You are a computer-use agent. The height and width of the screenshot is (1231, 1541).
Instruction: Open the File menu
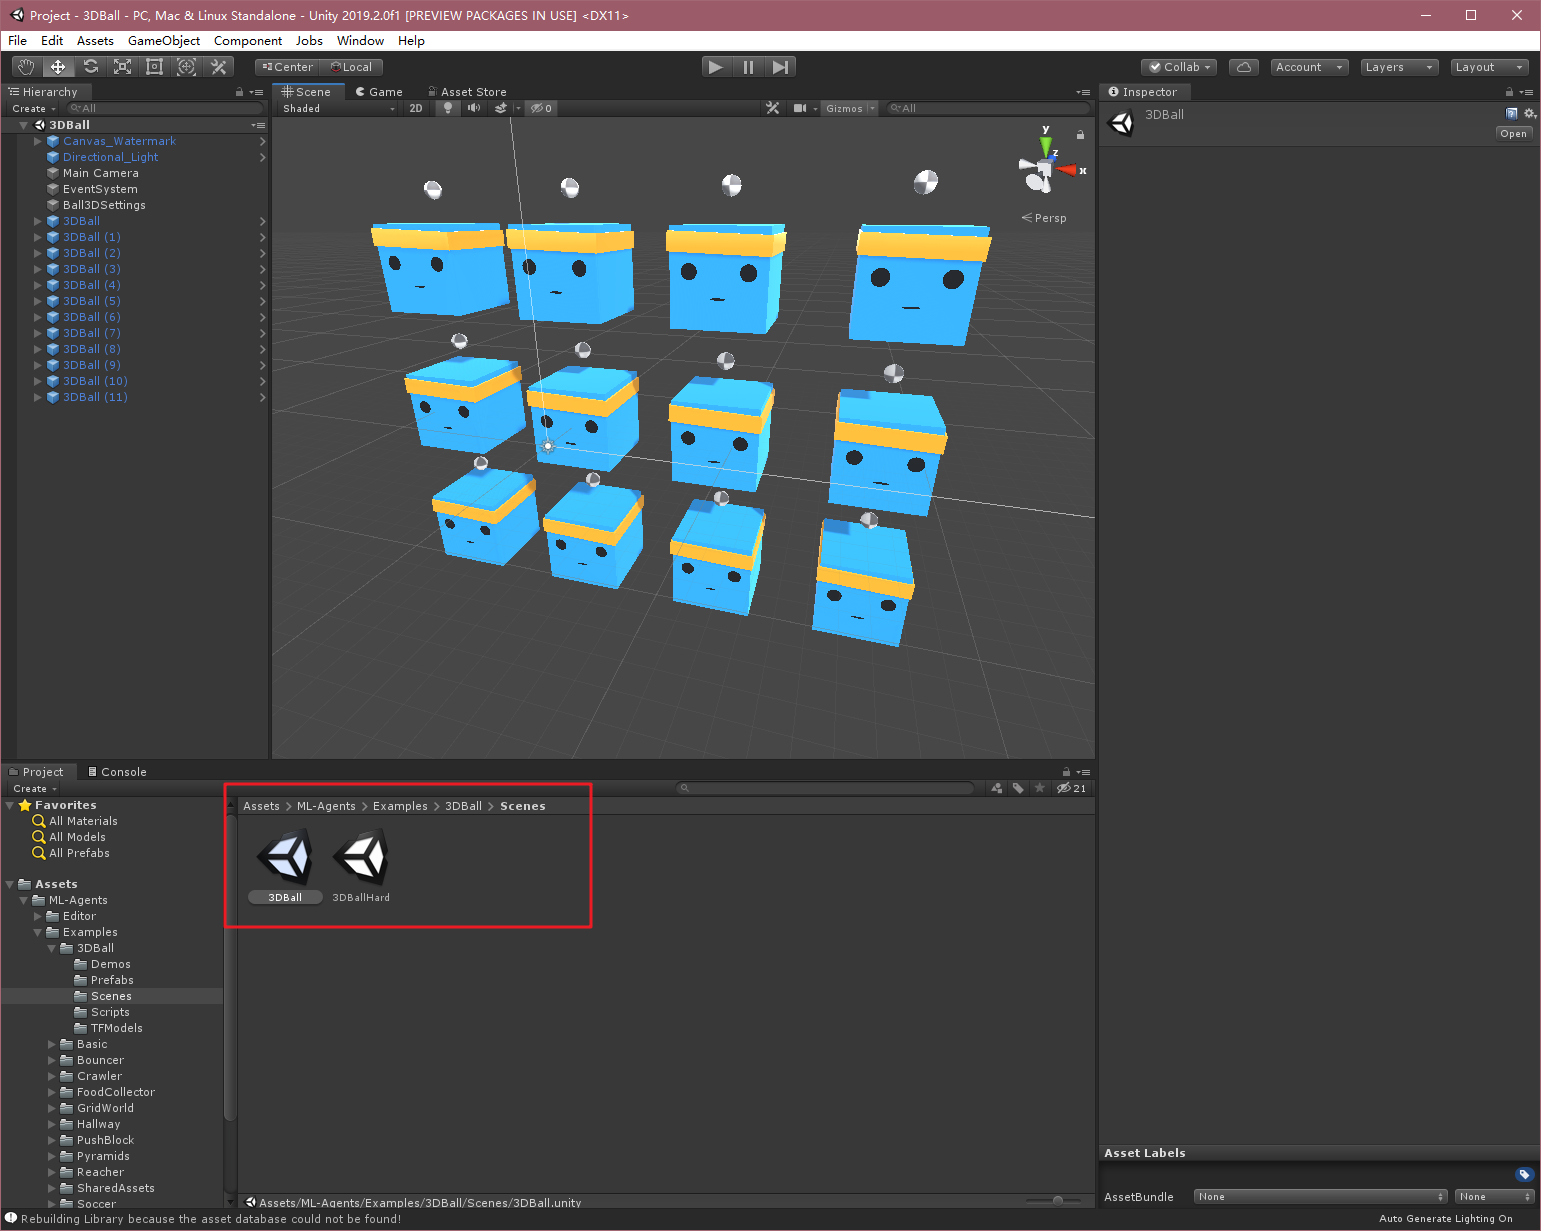click(x=17, y=41)
